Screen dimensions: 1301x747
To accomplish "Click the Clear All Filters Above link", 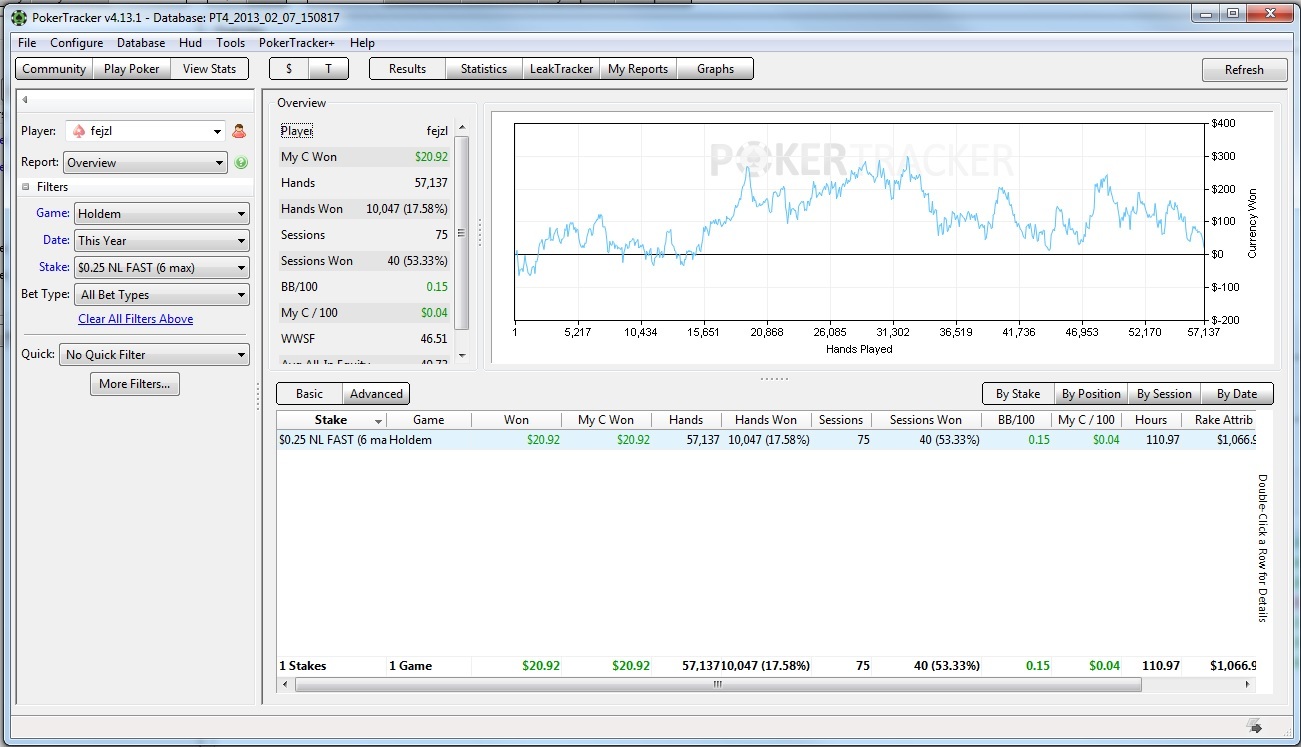I will pos(136,319).
